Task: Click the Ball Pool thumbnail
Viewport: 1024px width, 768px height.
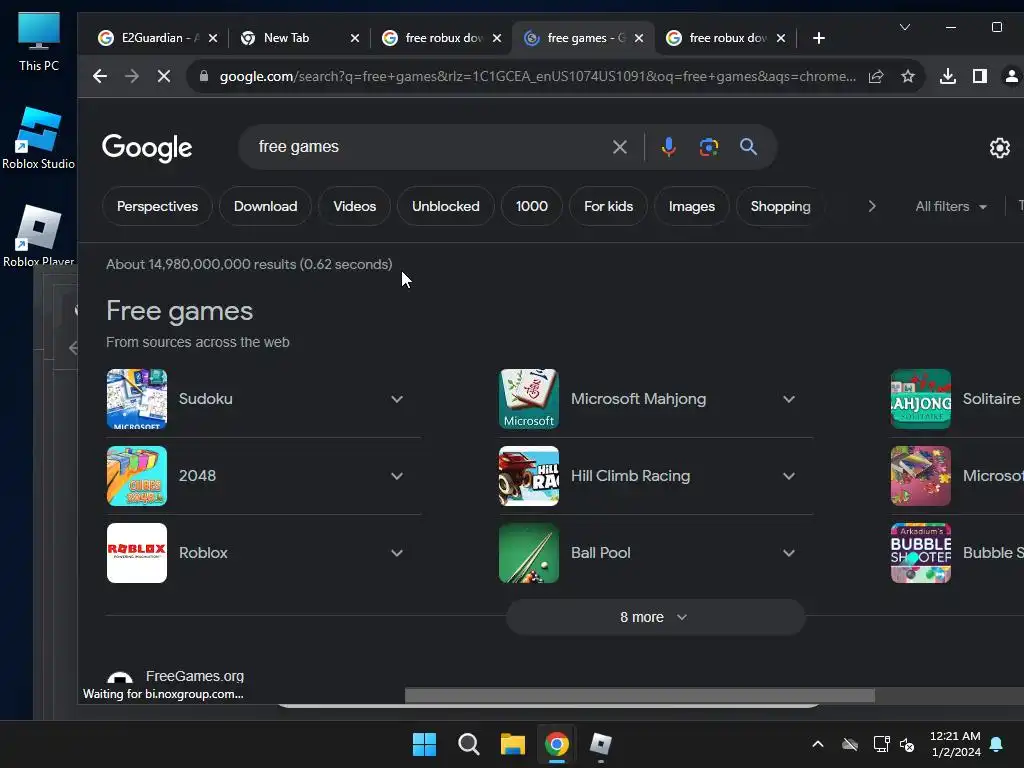Action: click(x=529, y=553)
